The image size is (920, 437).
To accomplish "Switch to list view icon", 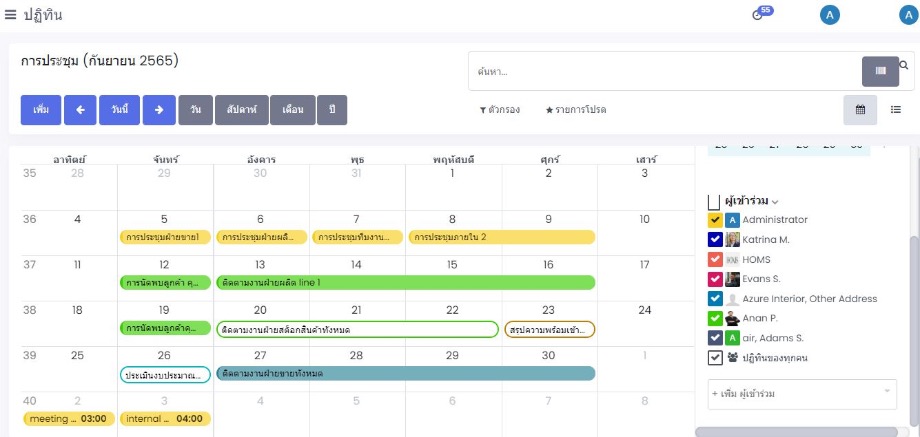I will pyautogui.click(x=896, y=110).
